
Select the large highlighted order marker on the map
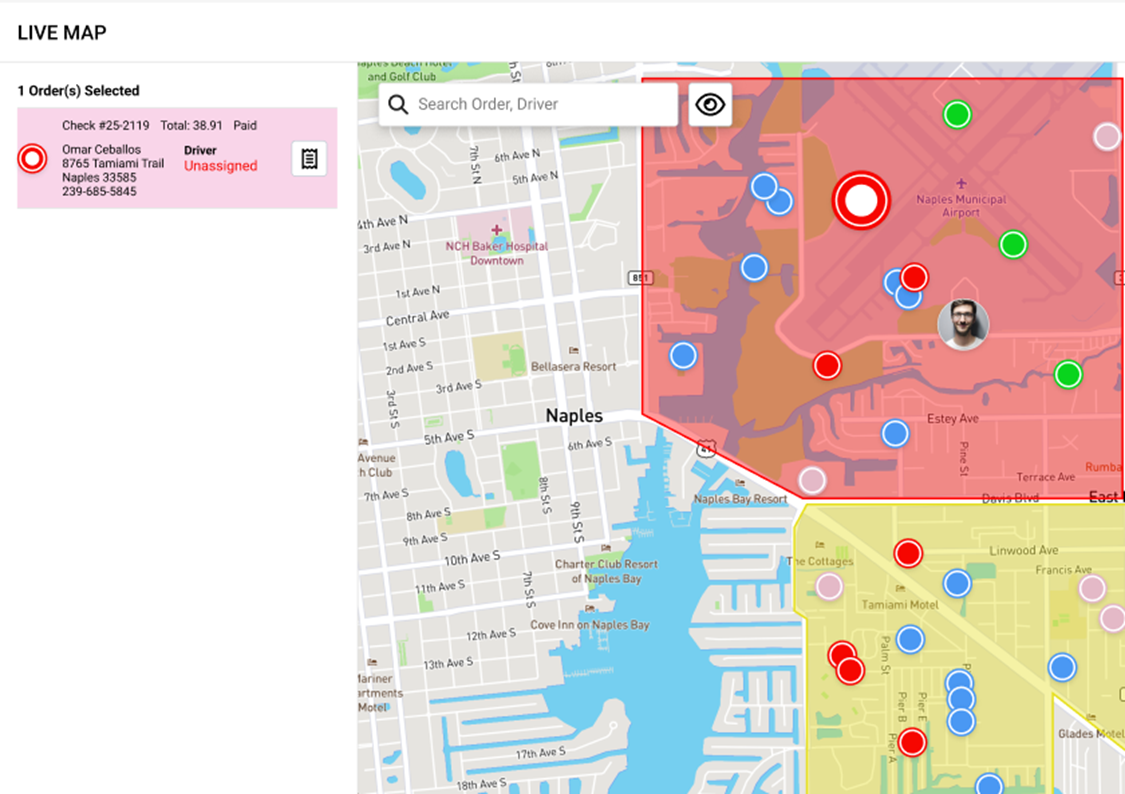click(861, 200)
